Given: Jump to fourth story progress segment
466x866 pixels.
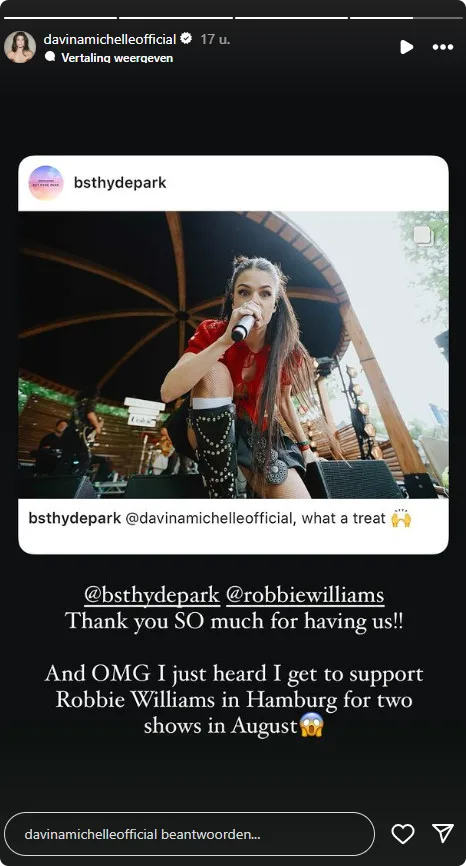Looking at the screenshot, I should click(406, 18).
